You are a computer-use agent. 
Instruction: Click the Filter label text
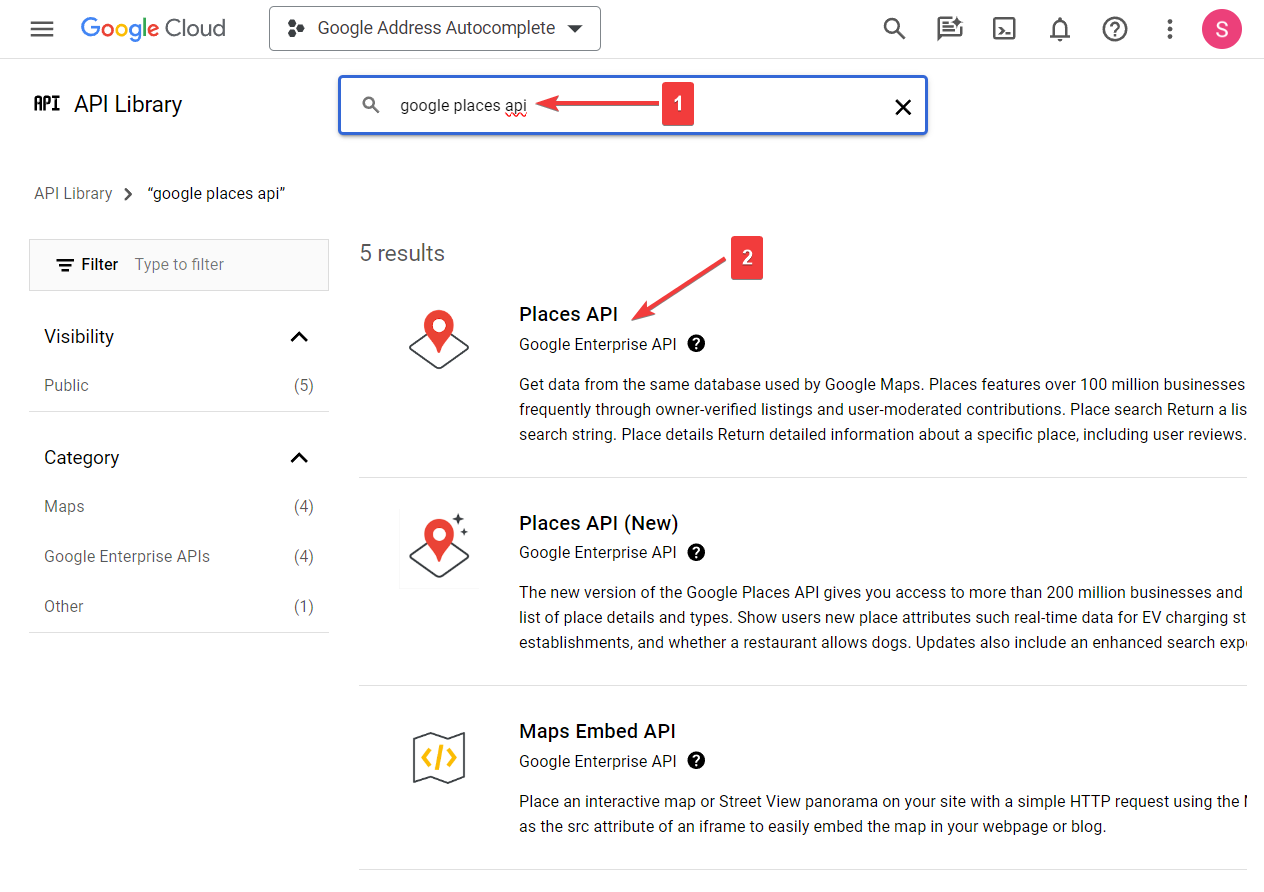point(100,265)
